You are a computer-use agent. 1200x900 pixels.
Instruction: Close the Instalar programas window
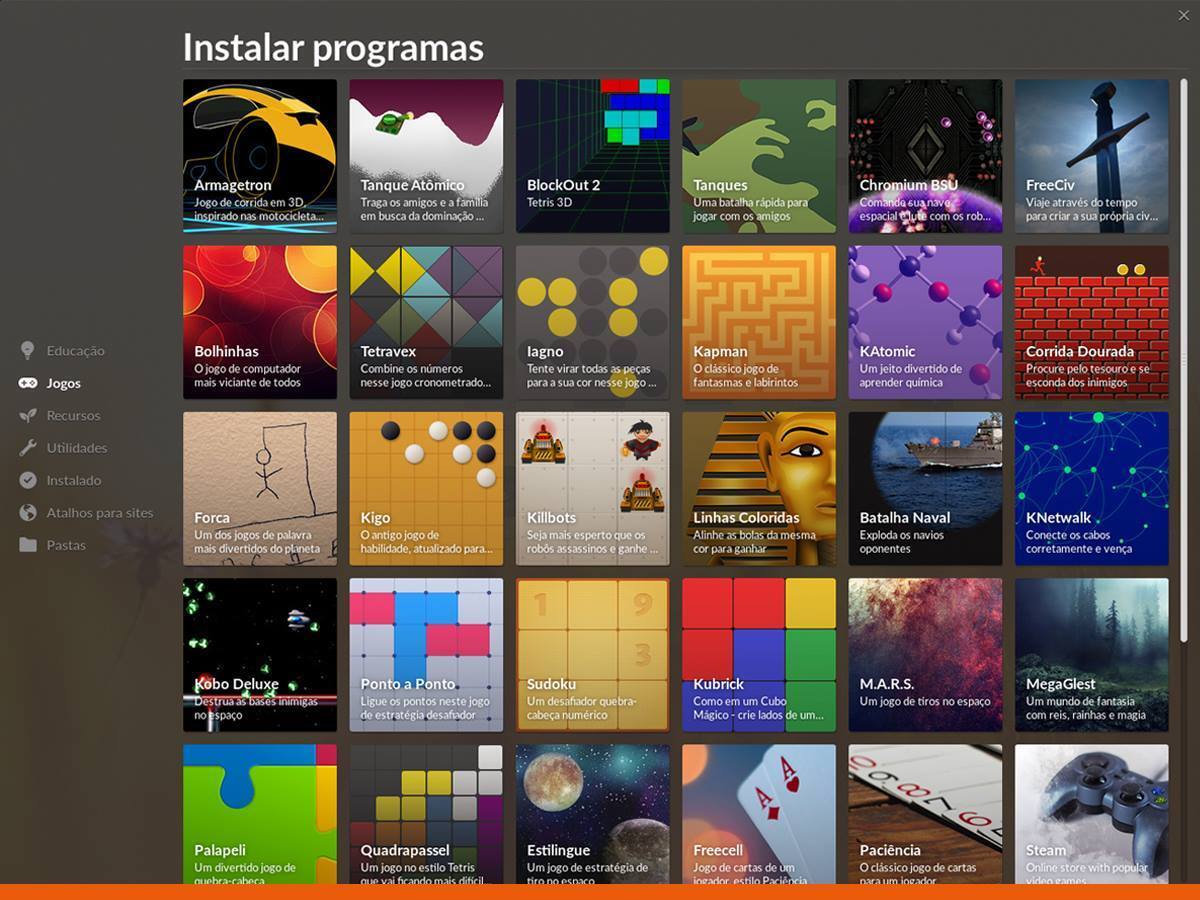click(x=1183, y=14)
